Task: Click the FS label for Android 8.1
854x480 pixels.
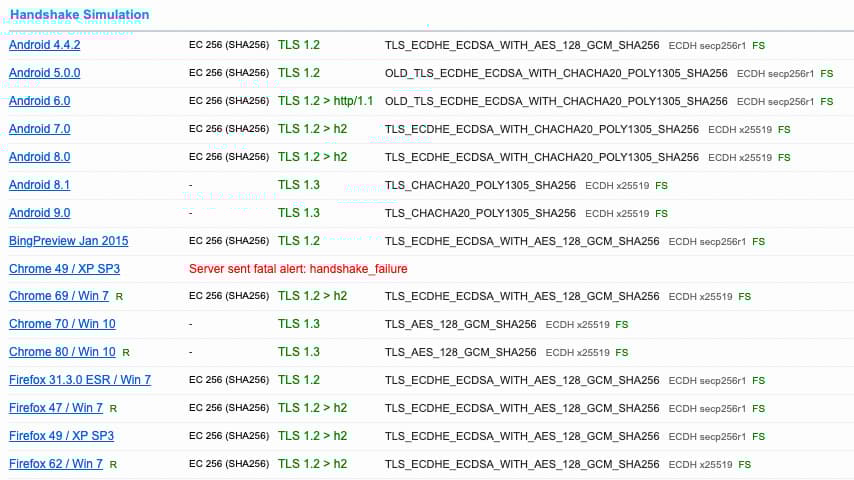Action: (x=661, y=186)
